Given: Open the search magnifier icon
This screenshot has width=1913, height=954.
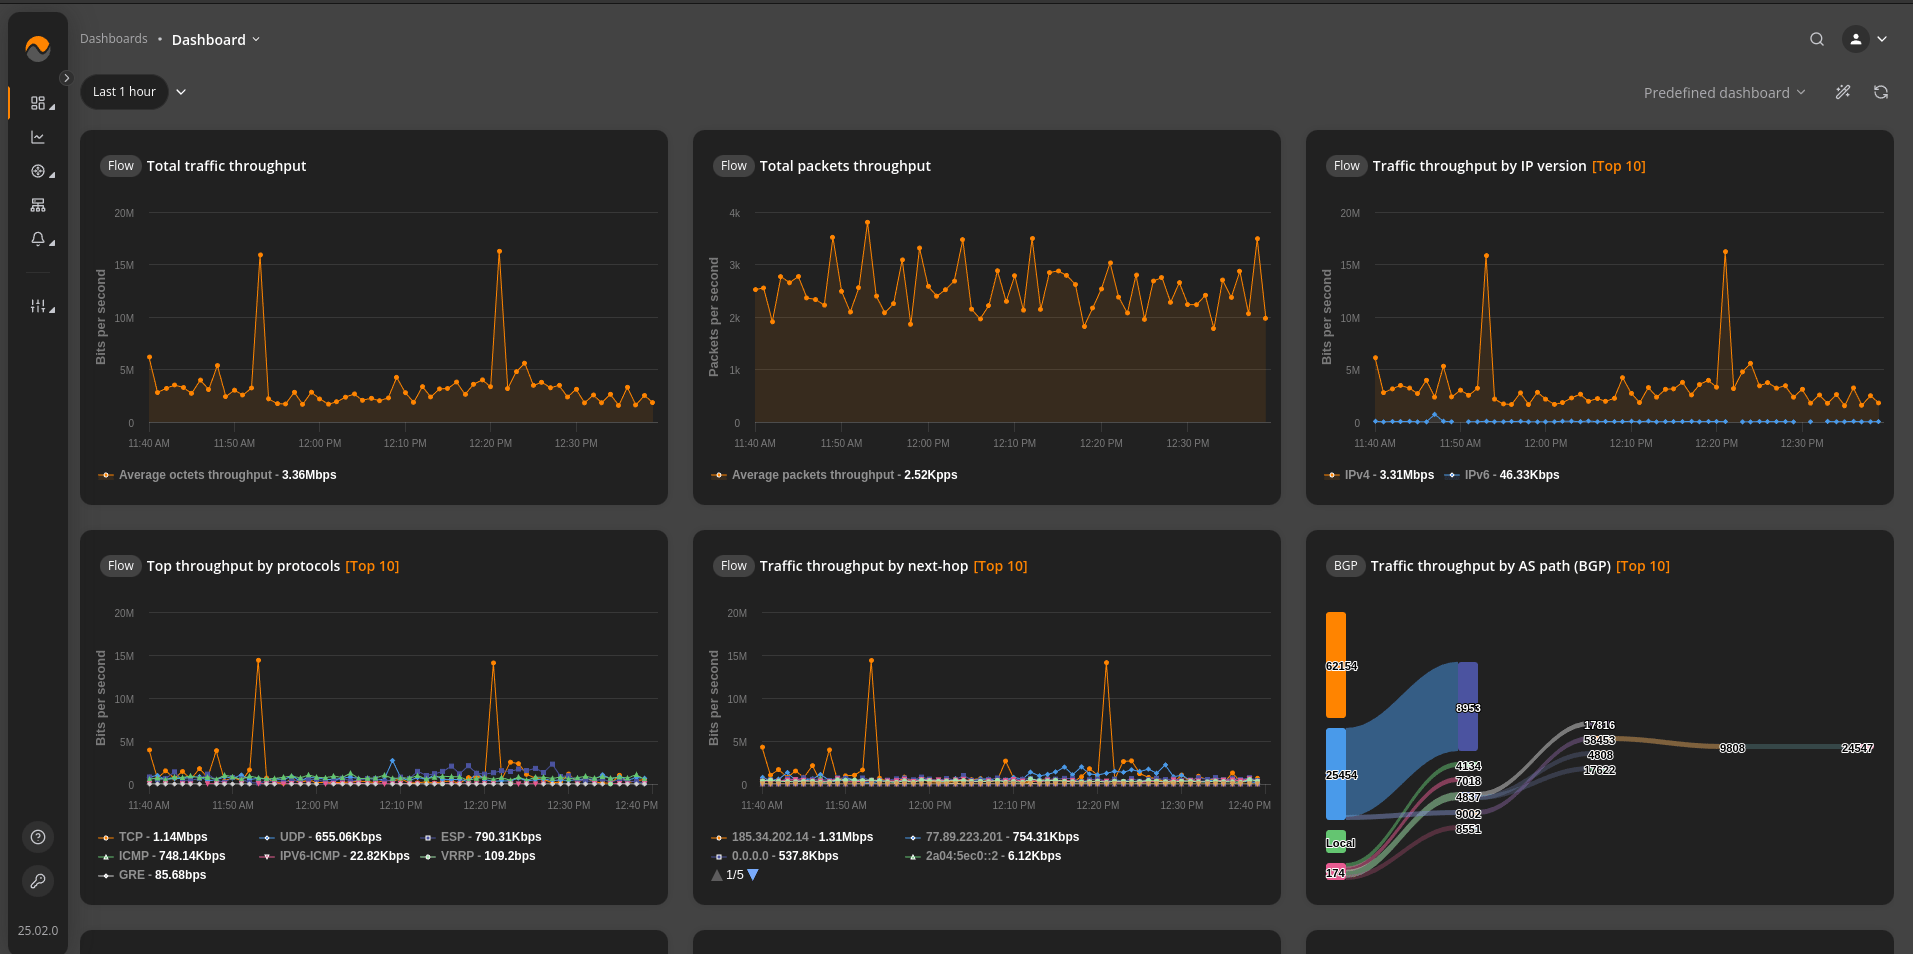Looking at the screenshot, I should pyautogui.click(x=1817, y=39).
